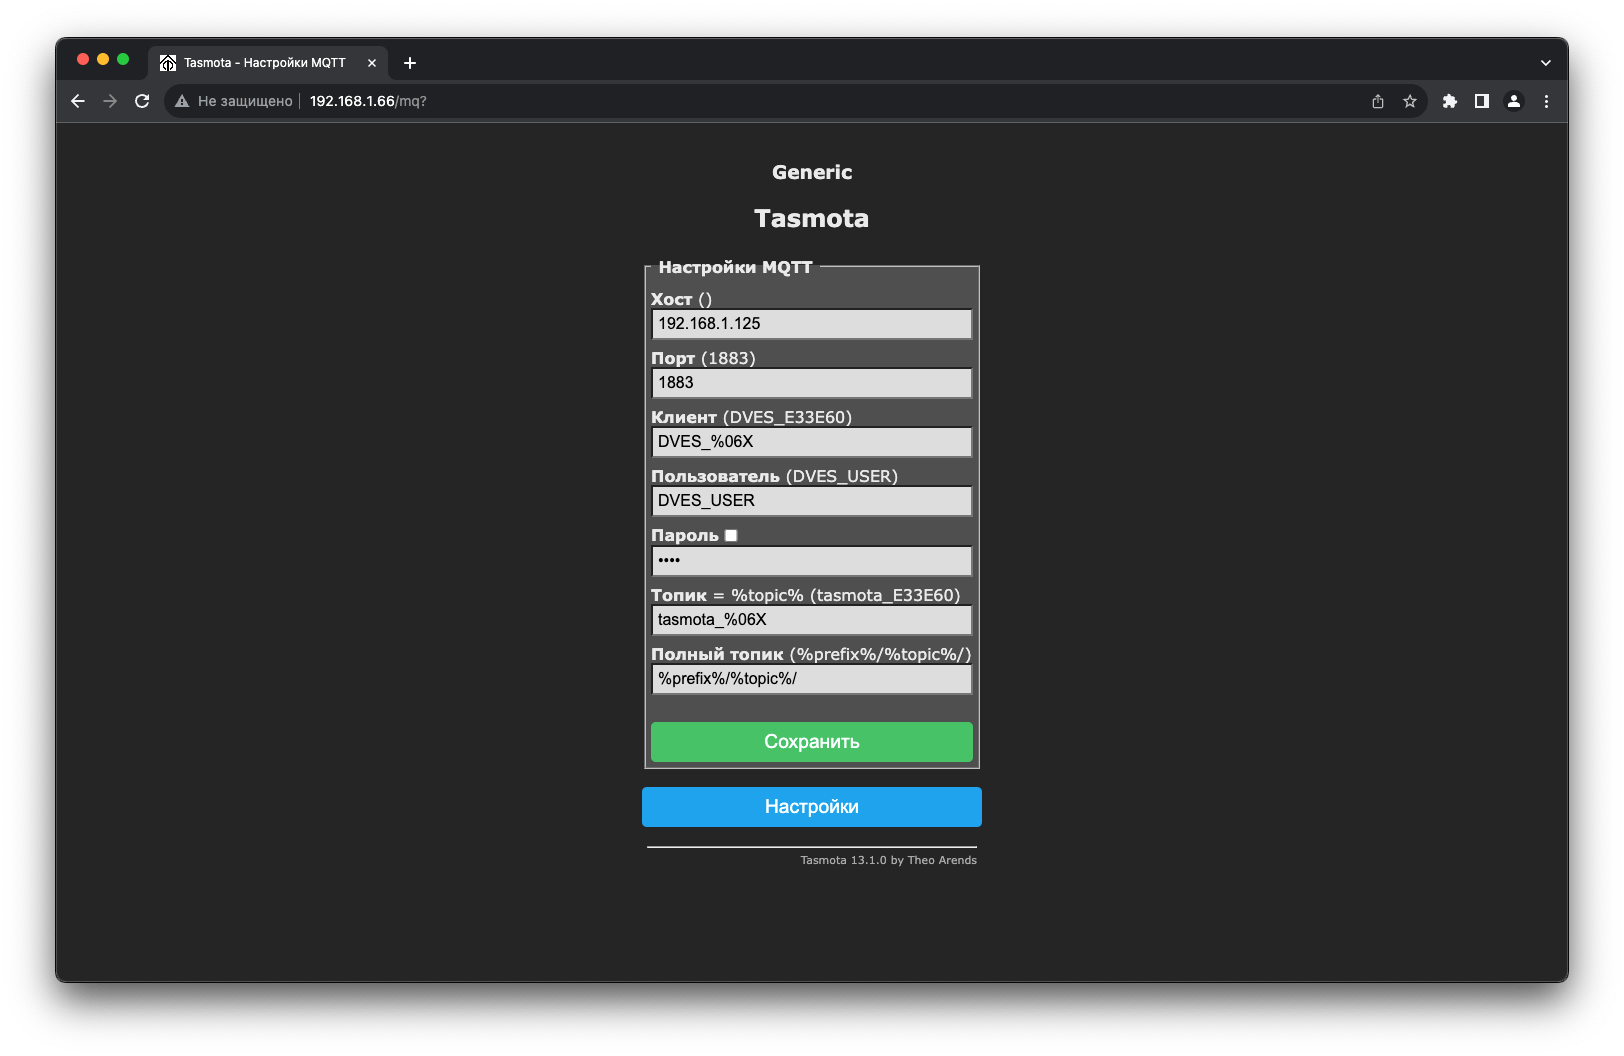Enable the password visibility checkbox next to Пароль

click(x=730, y=535)
